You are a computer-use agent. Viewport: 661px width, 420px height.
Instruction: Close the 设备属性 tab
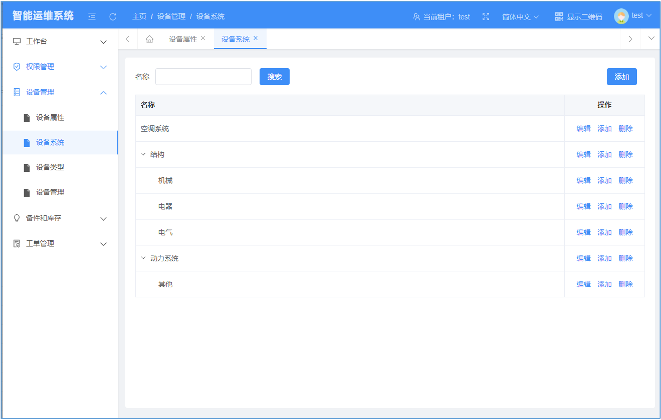203,38
